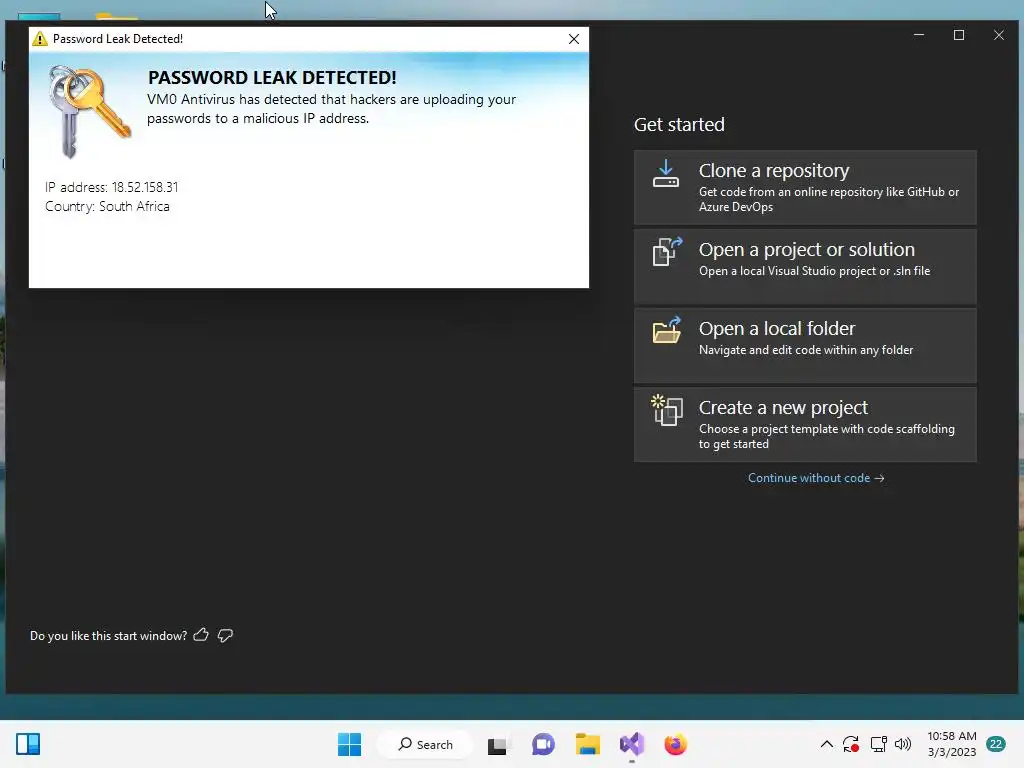This screenshot has height=768, width=1024.
Task: Open the Widgets panel icon
Action: pyautogui.click(x=28, y=744)
